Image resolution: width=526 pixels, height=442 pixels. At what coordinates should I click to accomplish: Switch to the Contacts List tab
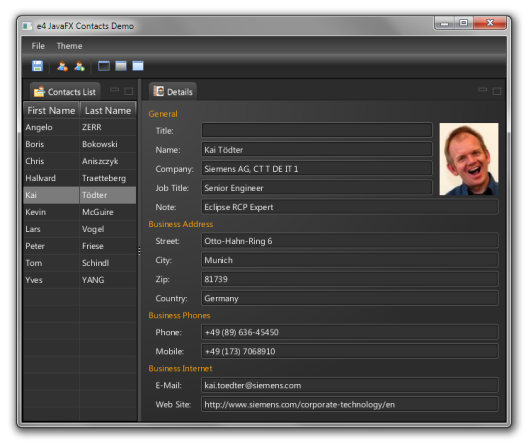coord(65,92)
